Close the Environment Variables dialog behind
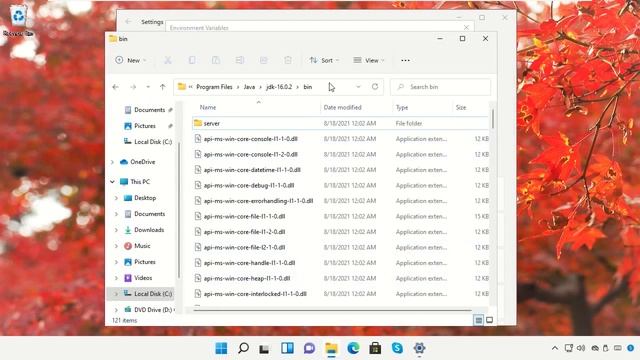The image size is (640, 360). click(466, 27)
